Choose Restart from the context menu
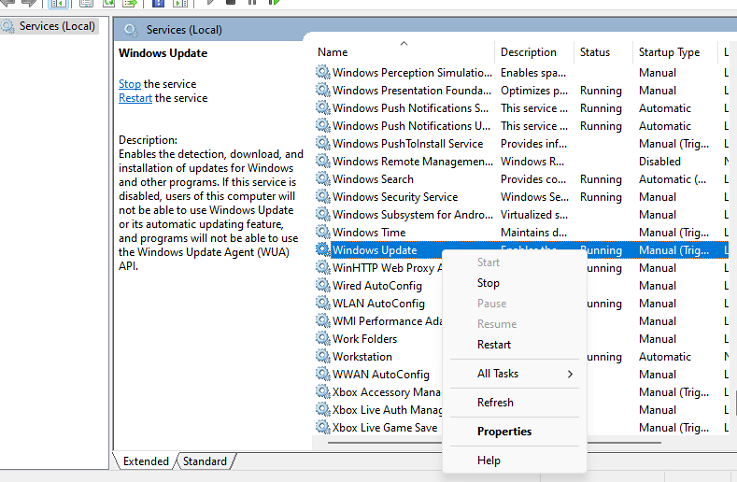The width and height of the screenshot is (737, 482). tap(494, 345)
